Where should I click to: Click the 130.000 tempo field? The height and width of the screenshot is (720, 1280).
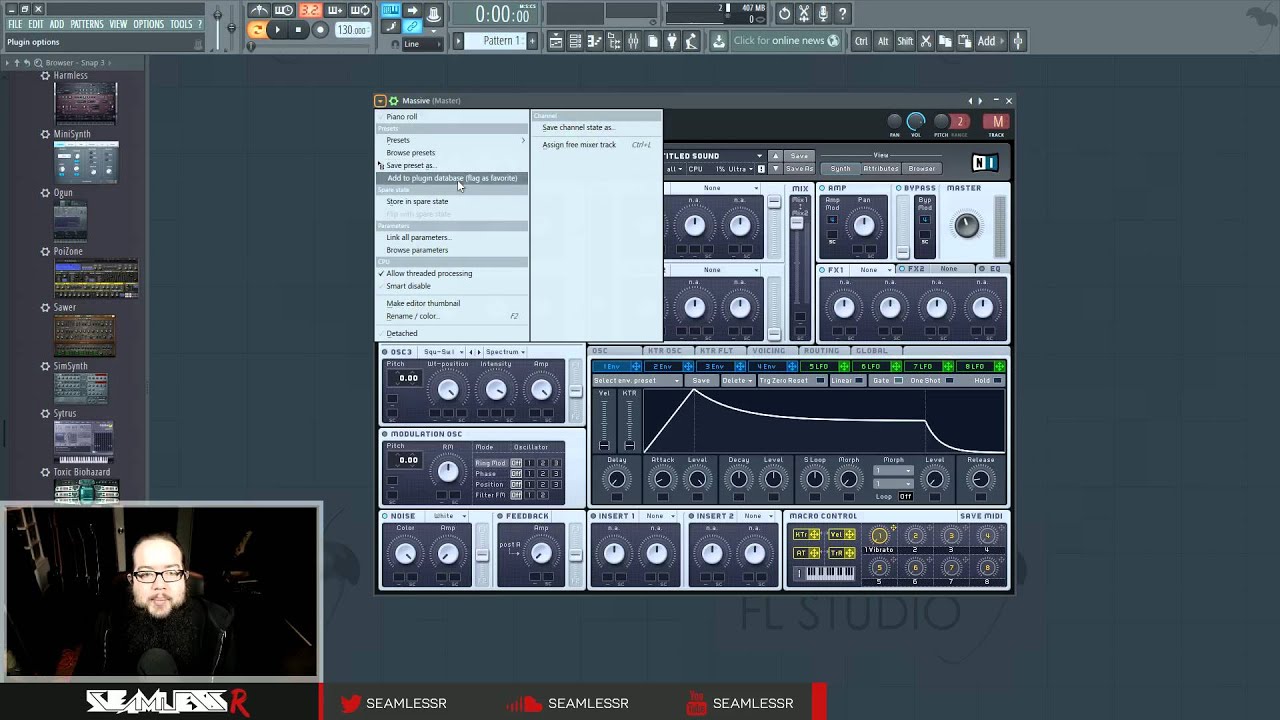351,30
